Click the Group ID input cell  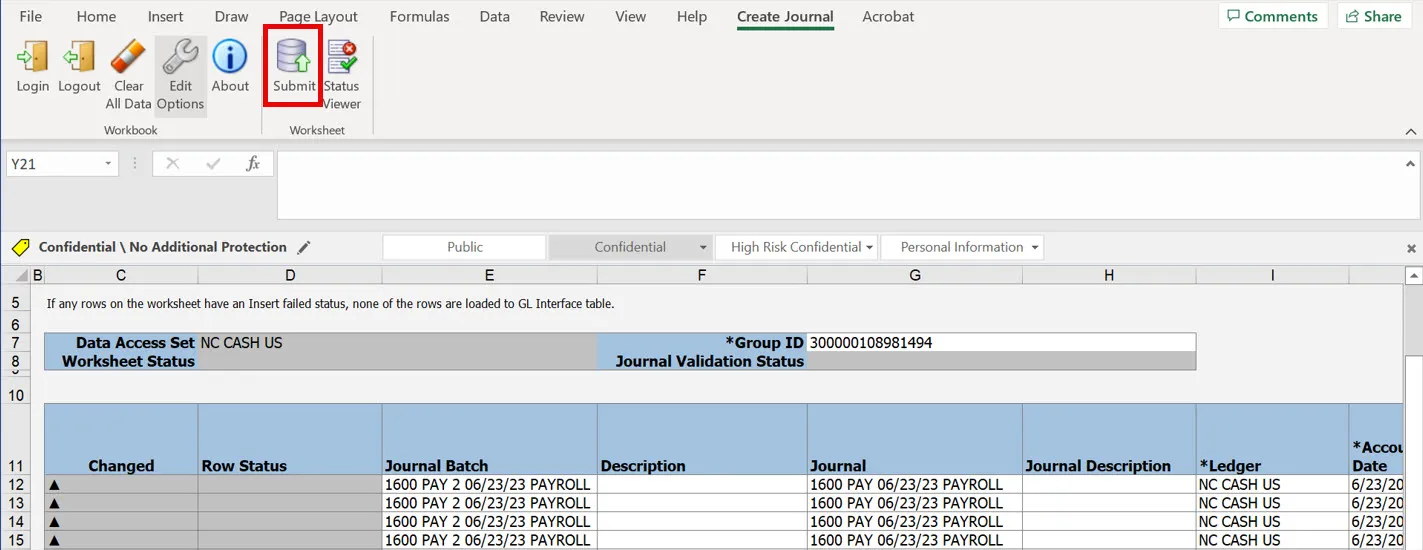coord(1000,343)
